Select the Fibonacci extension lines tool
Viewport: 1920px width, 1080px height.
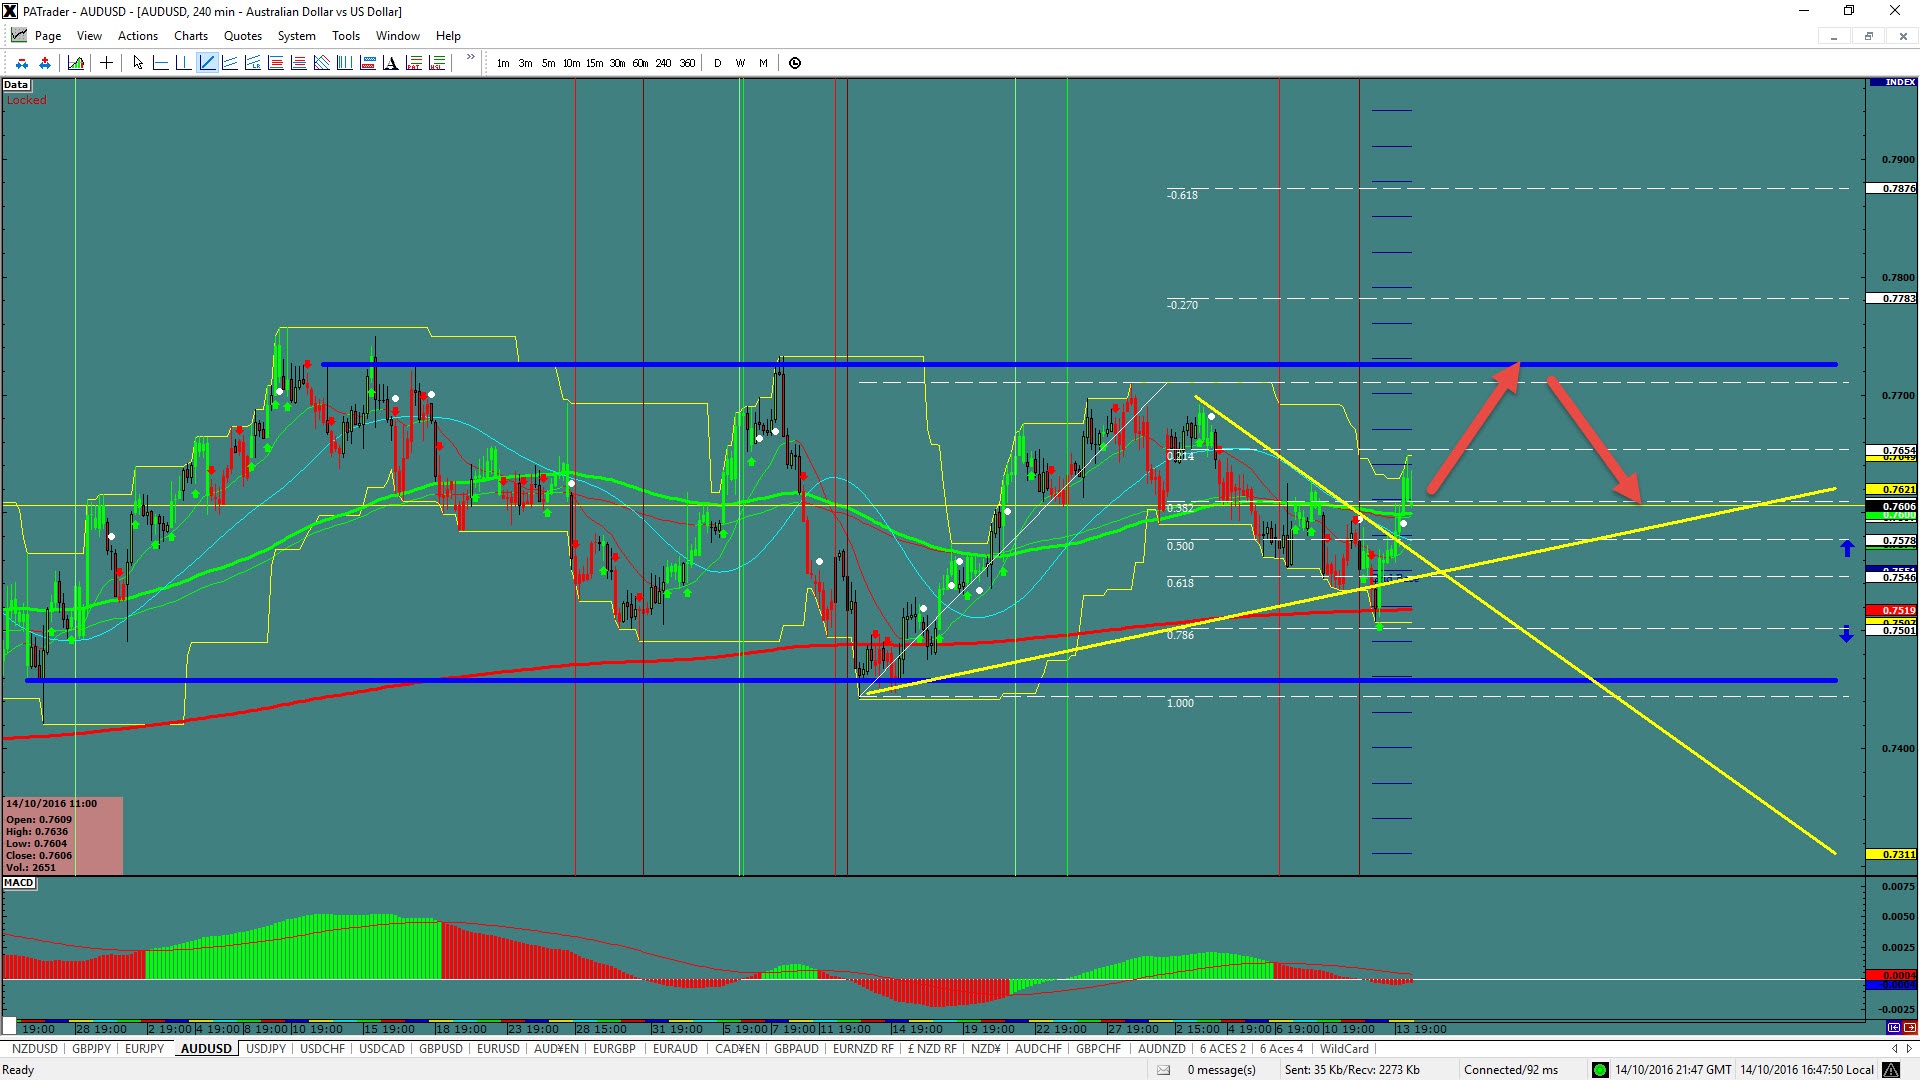[x=298, y=63]
